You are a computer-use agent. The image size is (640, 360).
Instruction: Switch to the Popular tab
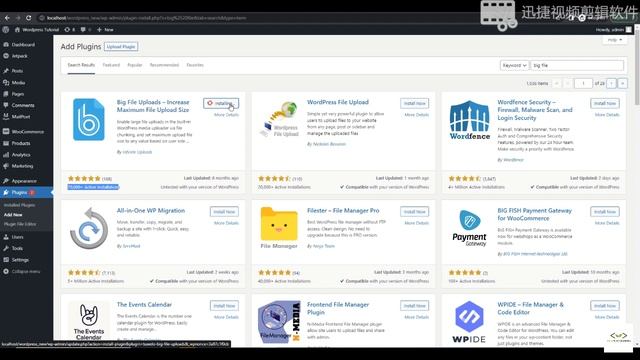(135, 65)
